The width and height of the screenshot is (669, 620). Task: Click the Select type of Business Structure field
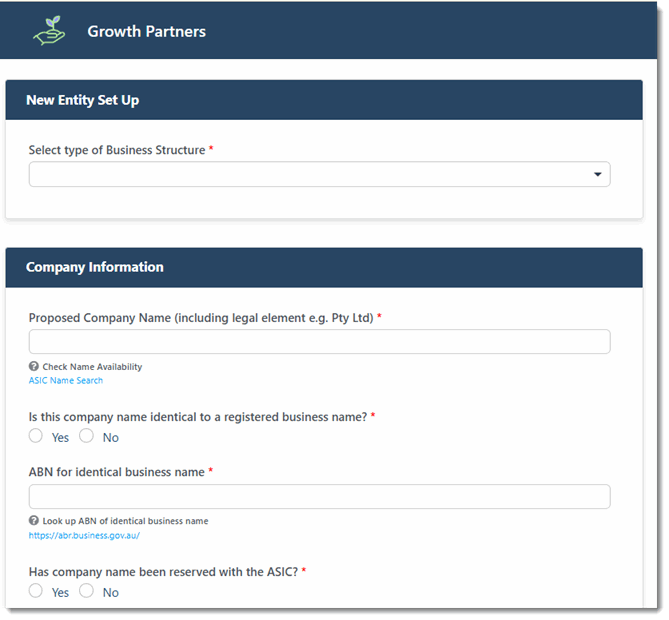[320, 174]
